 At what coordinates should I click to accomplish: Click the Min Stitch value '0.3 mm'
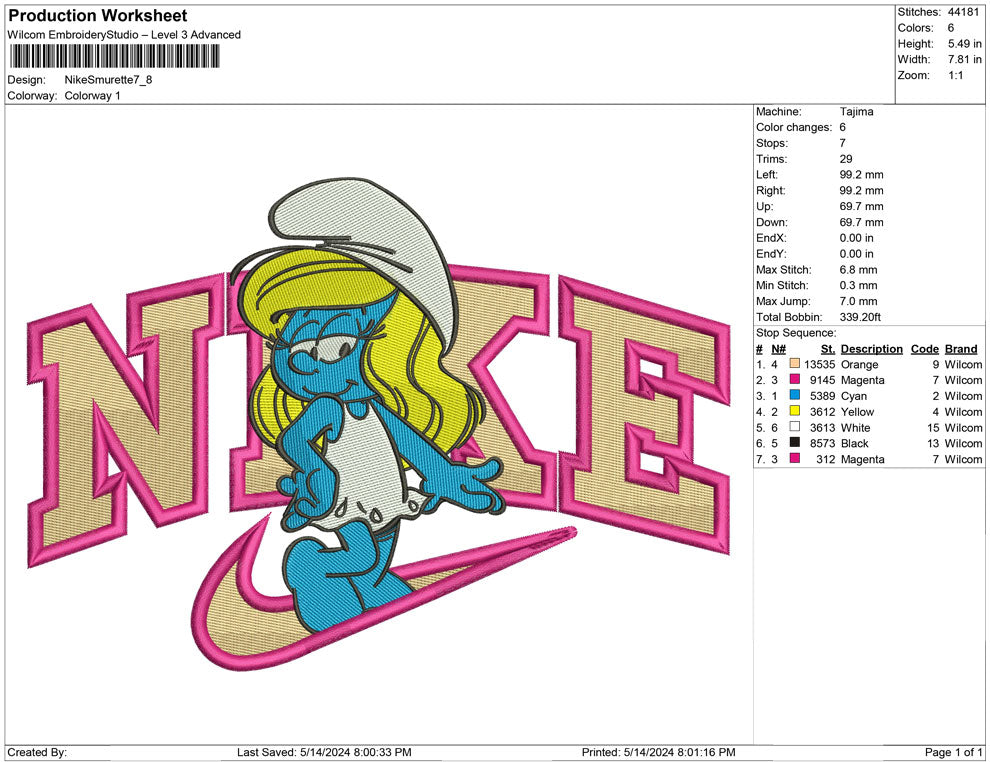[x=859, y=285]
